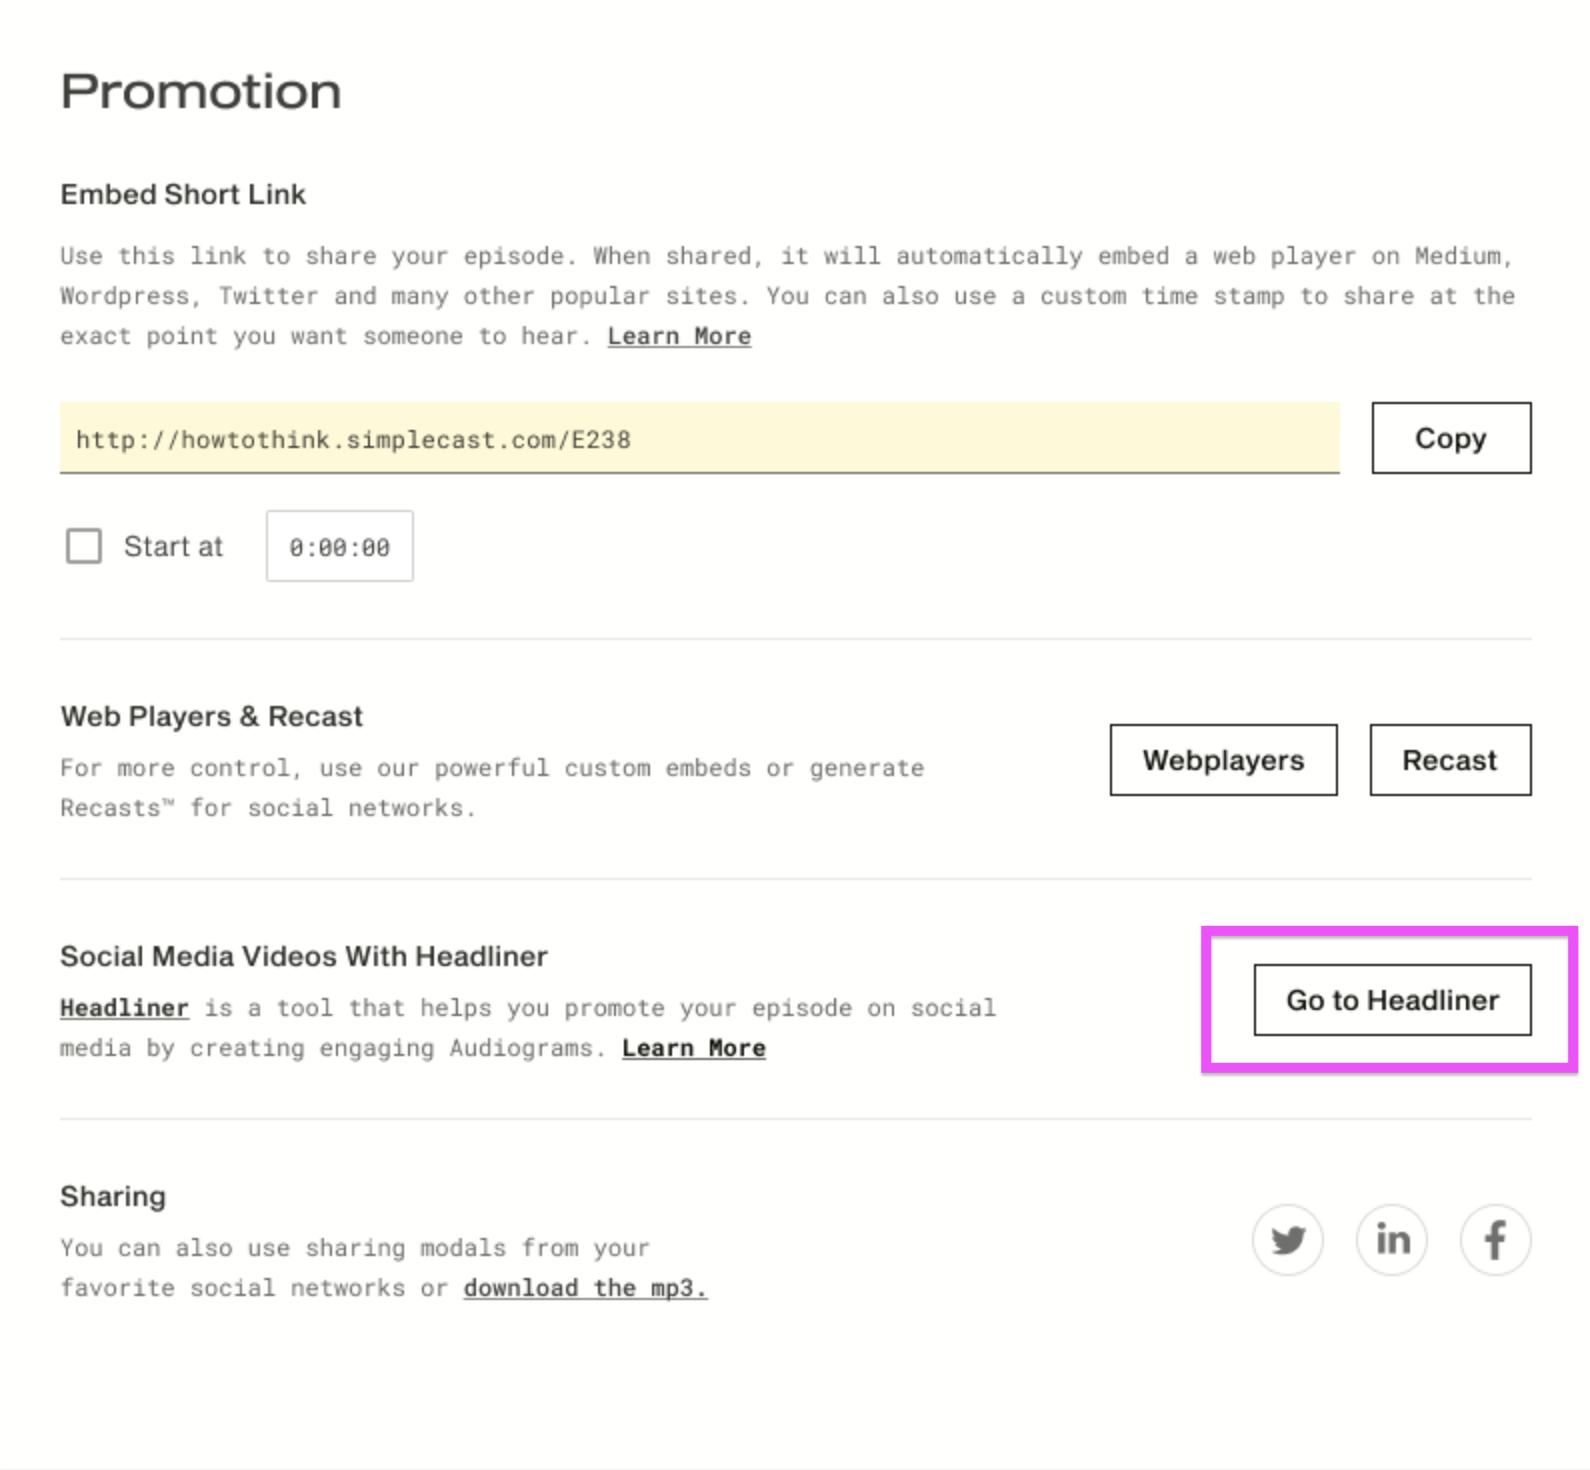Select the Embed Short Link heading
This screenshot has height=1470, width=1590.
pyautogui.click(x=183, y=194)
